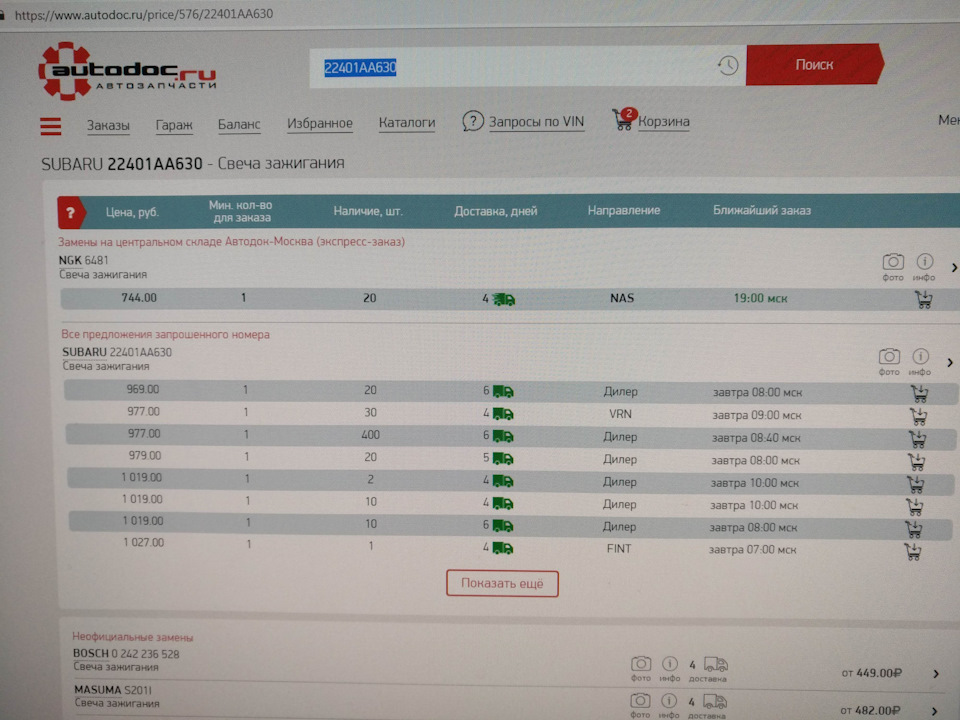This screenshot has height=720, width=960.
Task: Add the 1 019.00 offer at завтра 08:00 to cart
Action: [x=913, y=528]
